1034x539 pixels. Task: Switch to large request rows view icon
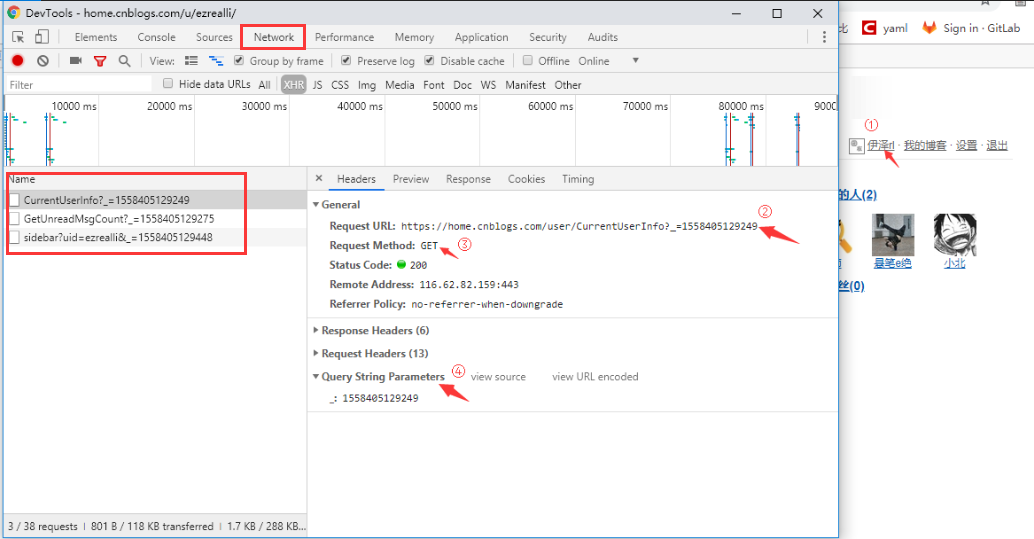coord(191,61)
